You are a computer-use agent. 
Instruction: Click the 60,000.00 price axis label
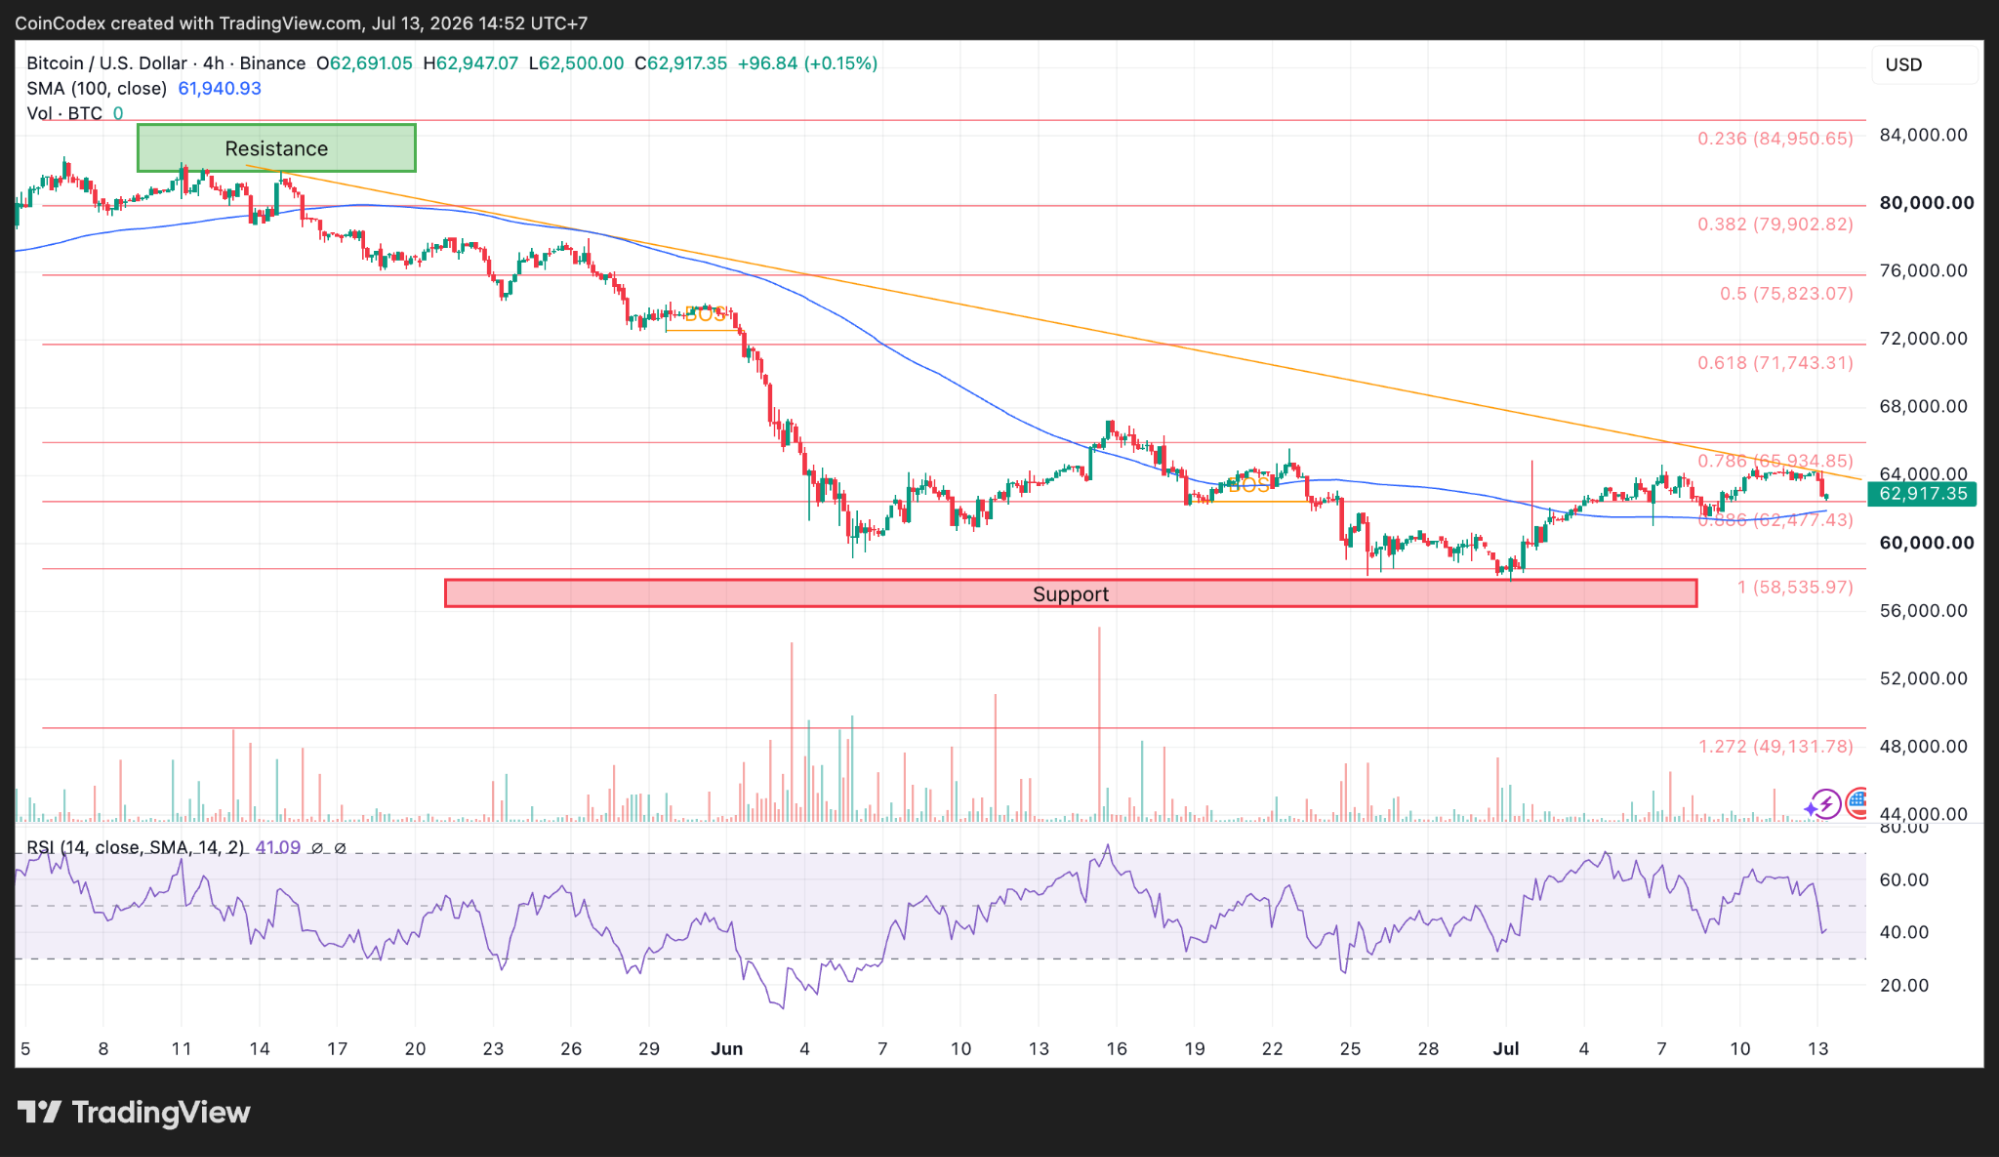pos(1926,543)
